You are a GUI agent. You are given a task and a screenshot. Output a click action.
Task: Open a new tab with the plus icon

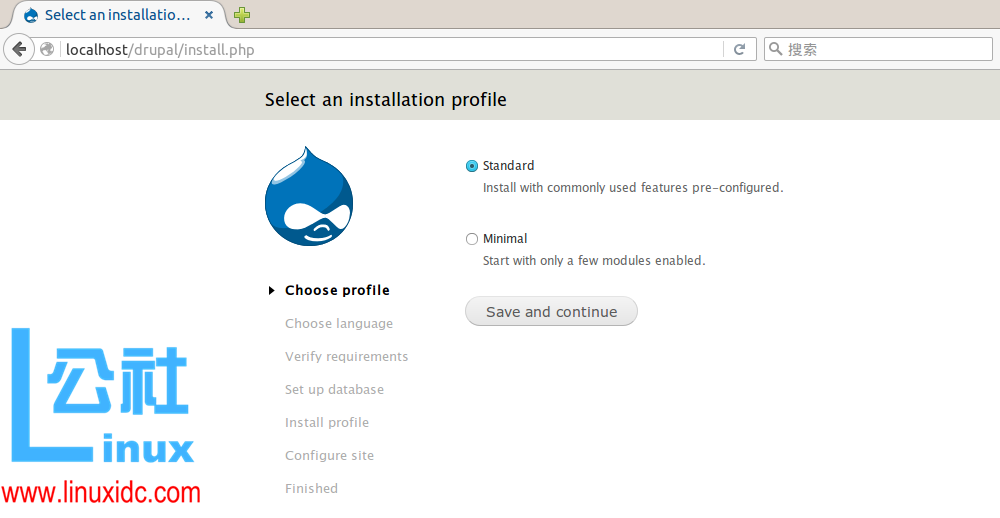(x=242, y=15)
